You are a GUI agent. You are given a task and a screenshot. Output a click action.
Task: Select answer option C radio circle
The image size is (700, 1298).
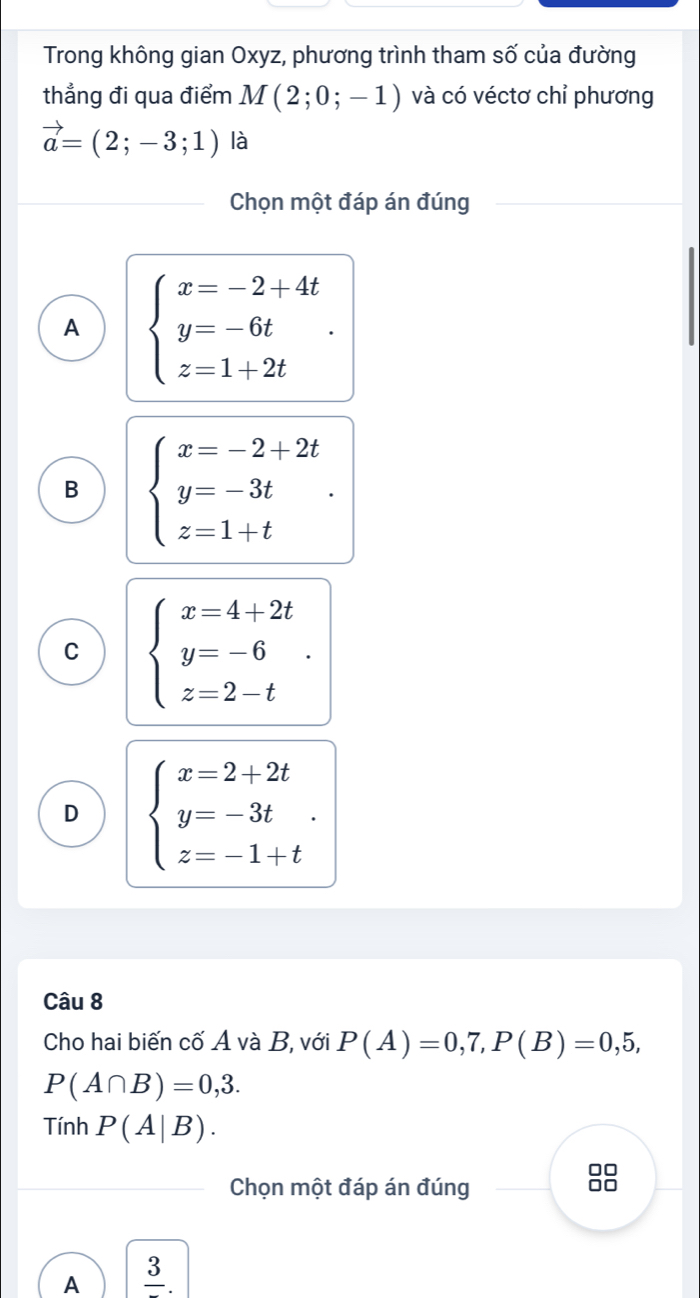pyautogui.click(x=69, y=651)
